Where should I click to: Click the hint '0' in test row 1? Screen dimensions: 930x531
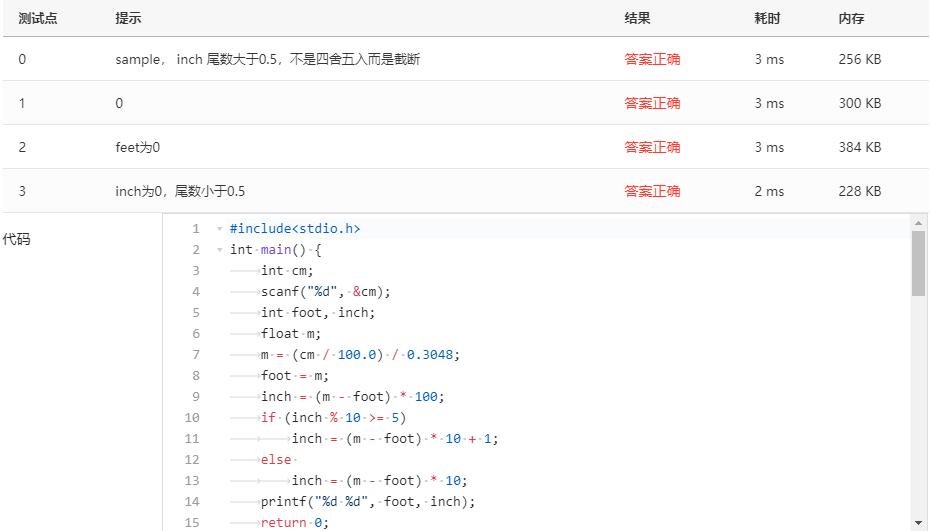point(119,103)
